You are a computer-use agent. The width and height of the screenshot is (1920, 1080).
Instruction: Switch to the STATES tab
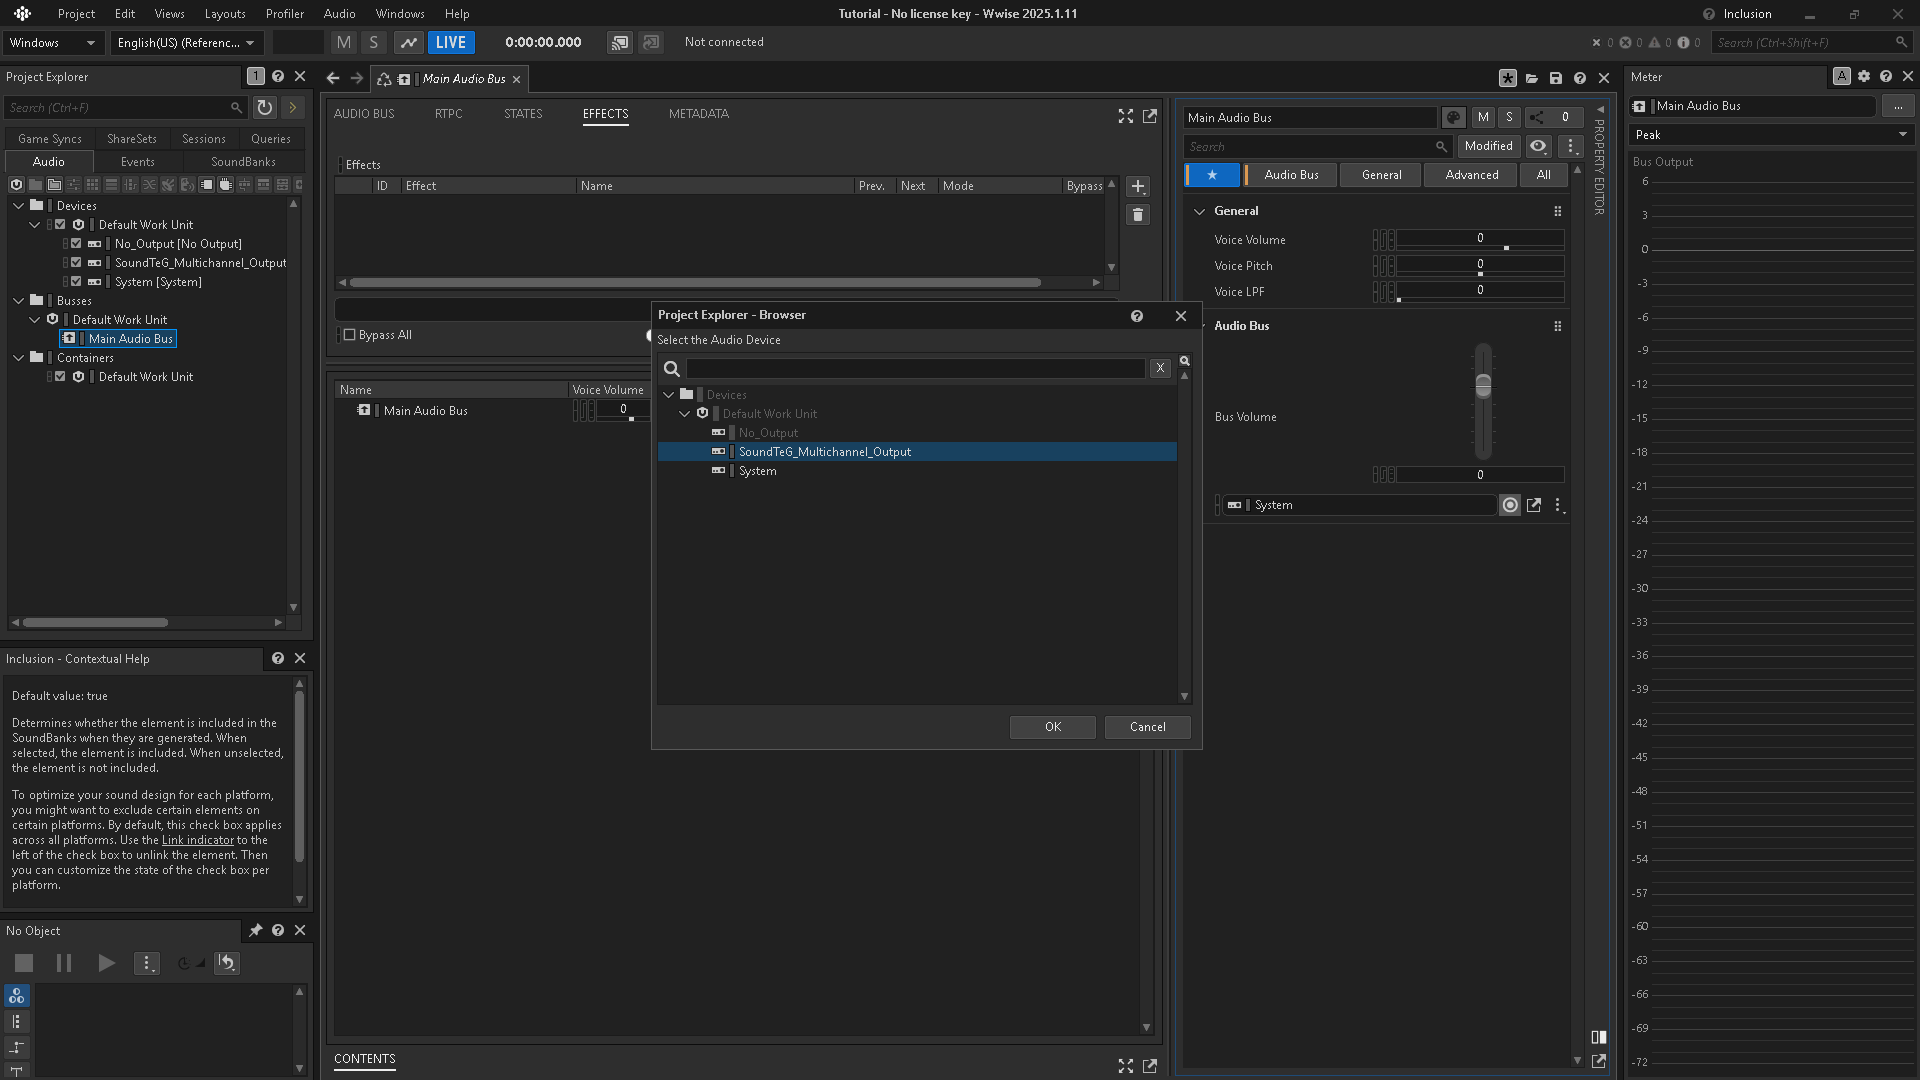click(x=523, y=114)
